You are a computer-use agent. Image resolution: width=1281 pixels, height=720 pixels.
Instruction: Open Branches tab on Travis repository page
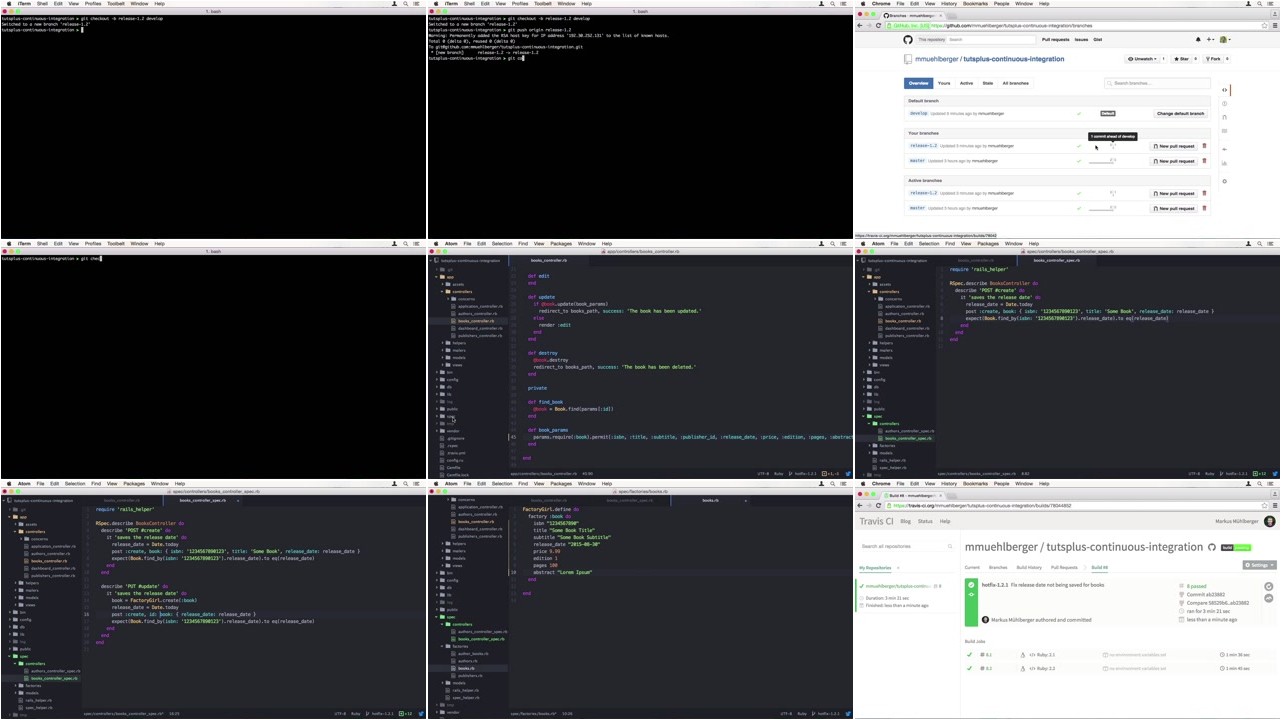[x=998, y=567]
